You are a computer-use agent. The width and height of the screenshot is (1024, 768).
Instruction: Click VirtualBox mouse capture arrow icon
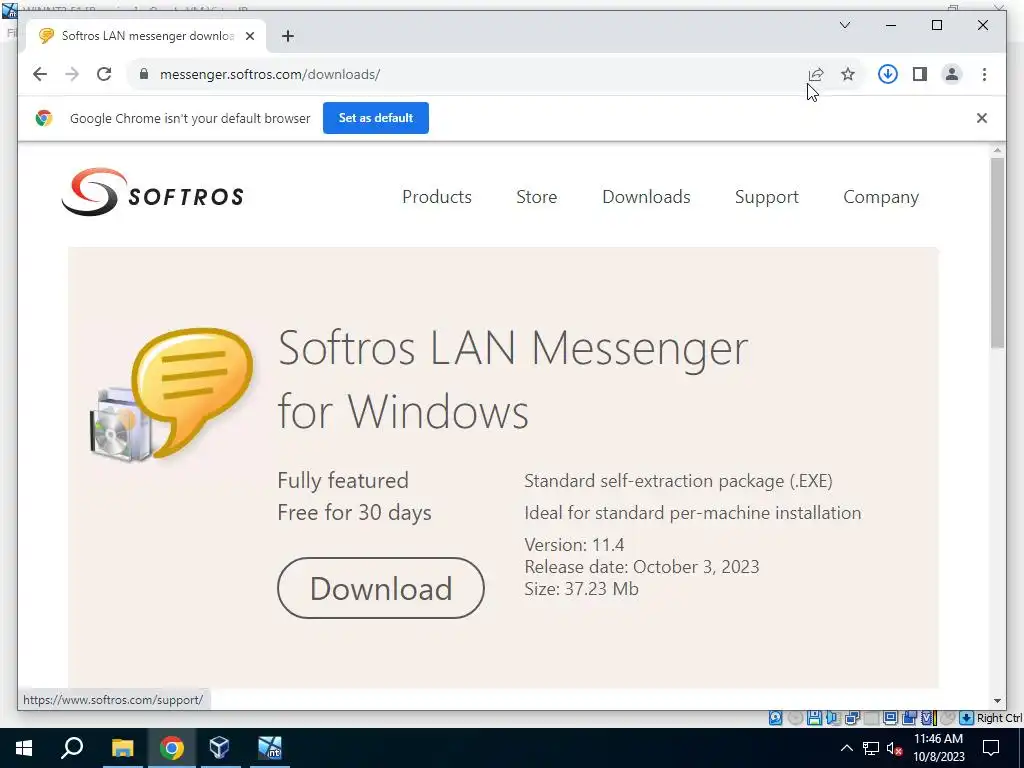coord(966,718)
